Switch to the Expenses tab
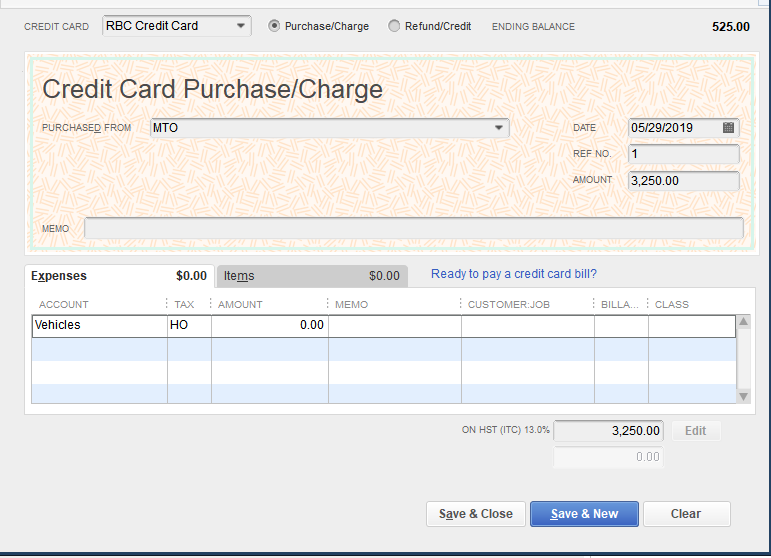This screenshot has height=558, width=771. (x=60, y=276)
